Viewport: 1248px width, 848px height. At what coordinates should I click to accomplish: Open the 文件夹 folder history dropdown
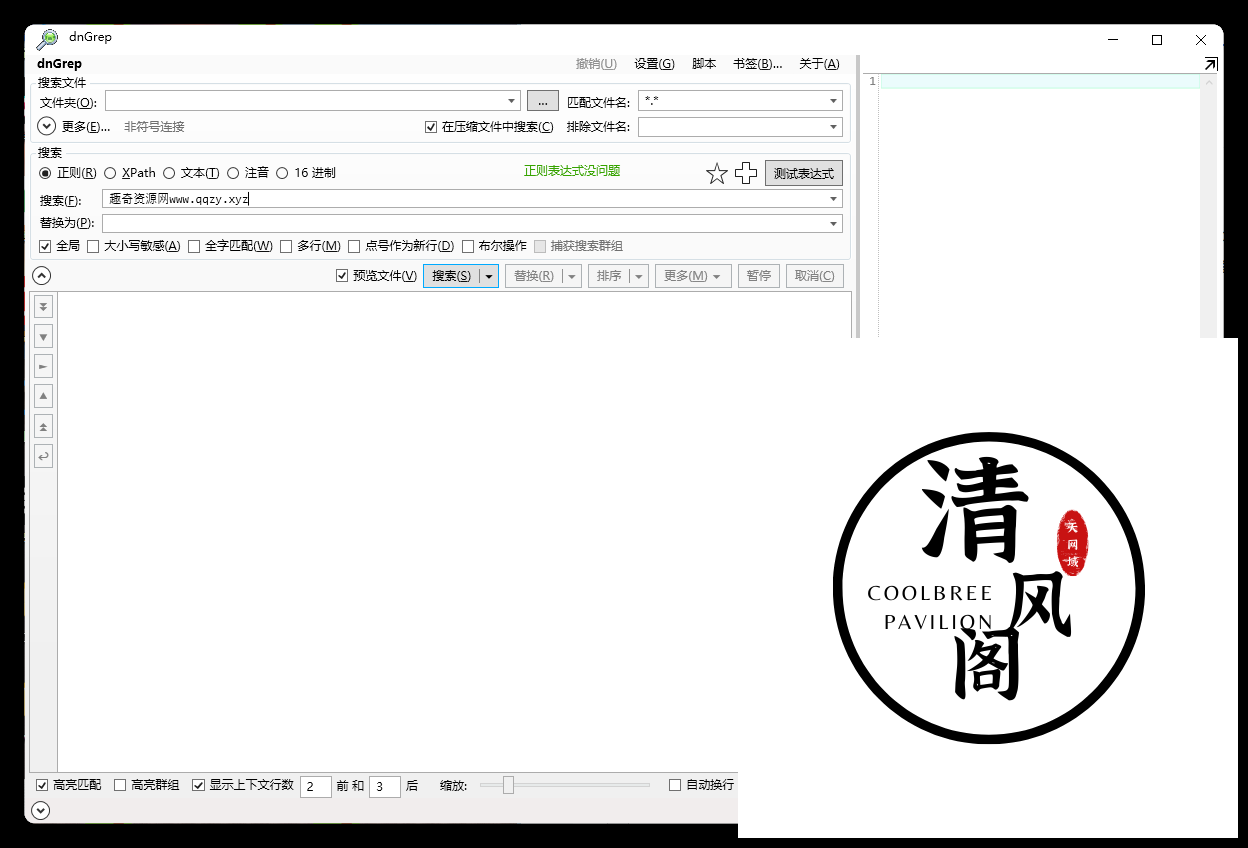(x=512, y=101)
